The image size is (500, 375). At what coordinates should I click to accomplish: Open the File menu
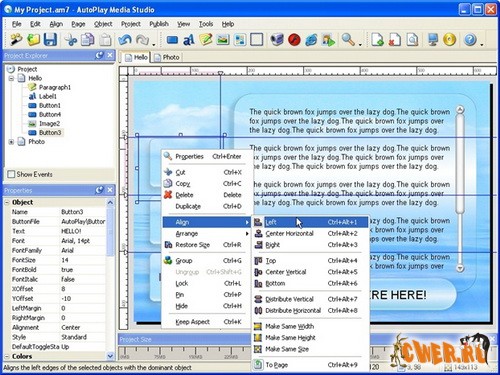[x=16, y=24]
